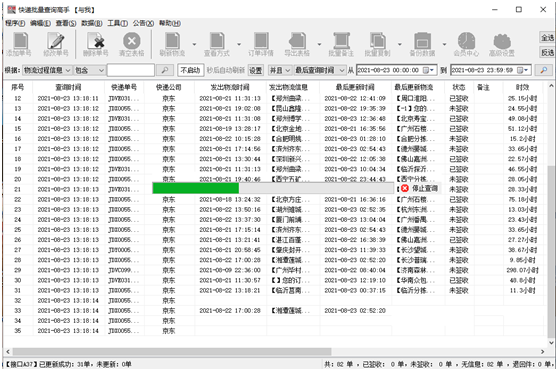Open calendar picker for start date

[x=428, y=70]
